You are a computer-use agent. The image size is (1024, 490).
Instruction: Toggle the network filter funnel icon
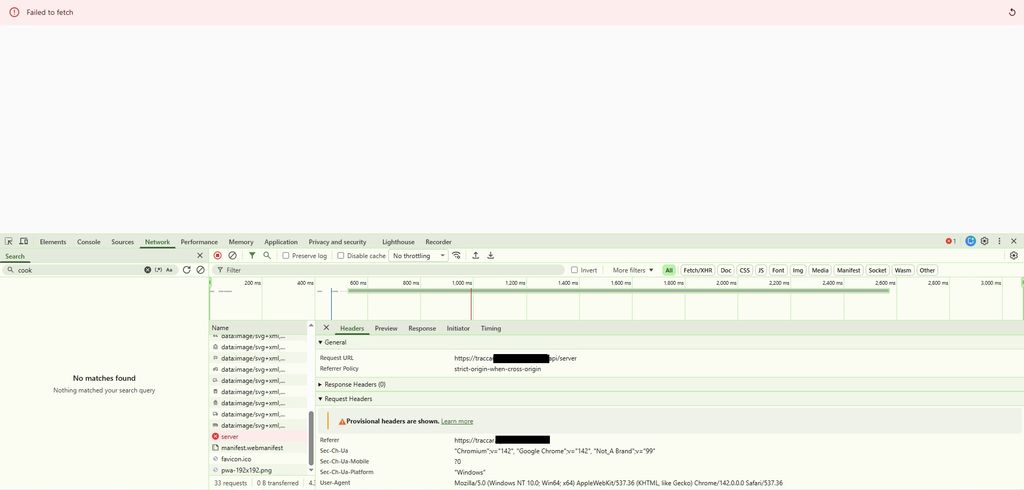252,255
